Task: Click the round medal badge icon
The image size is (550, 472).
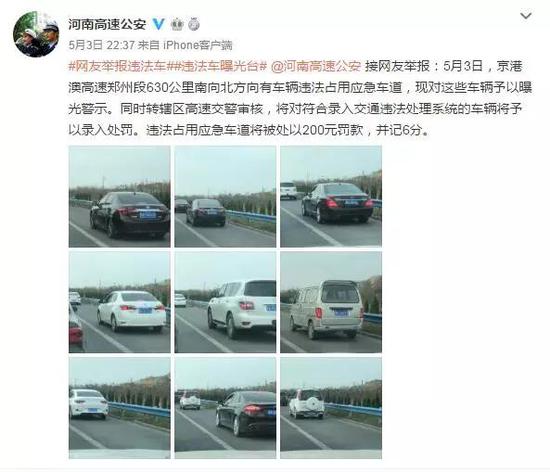Action: 194,24
